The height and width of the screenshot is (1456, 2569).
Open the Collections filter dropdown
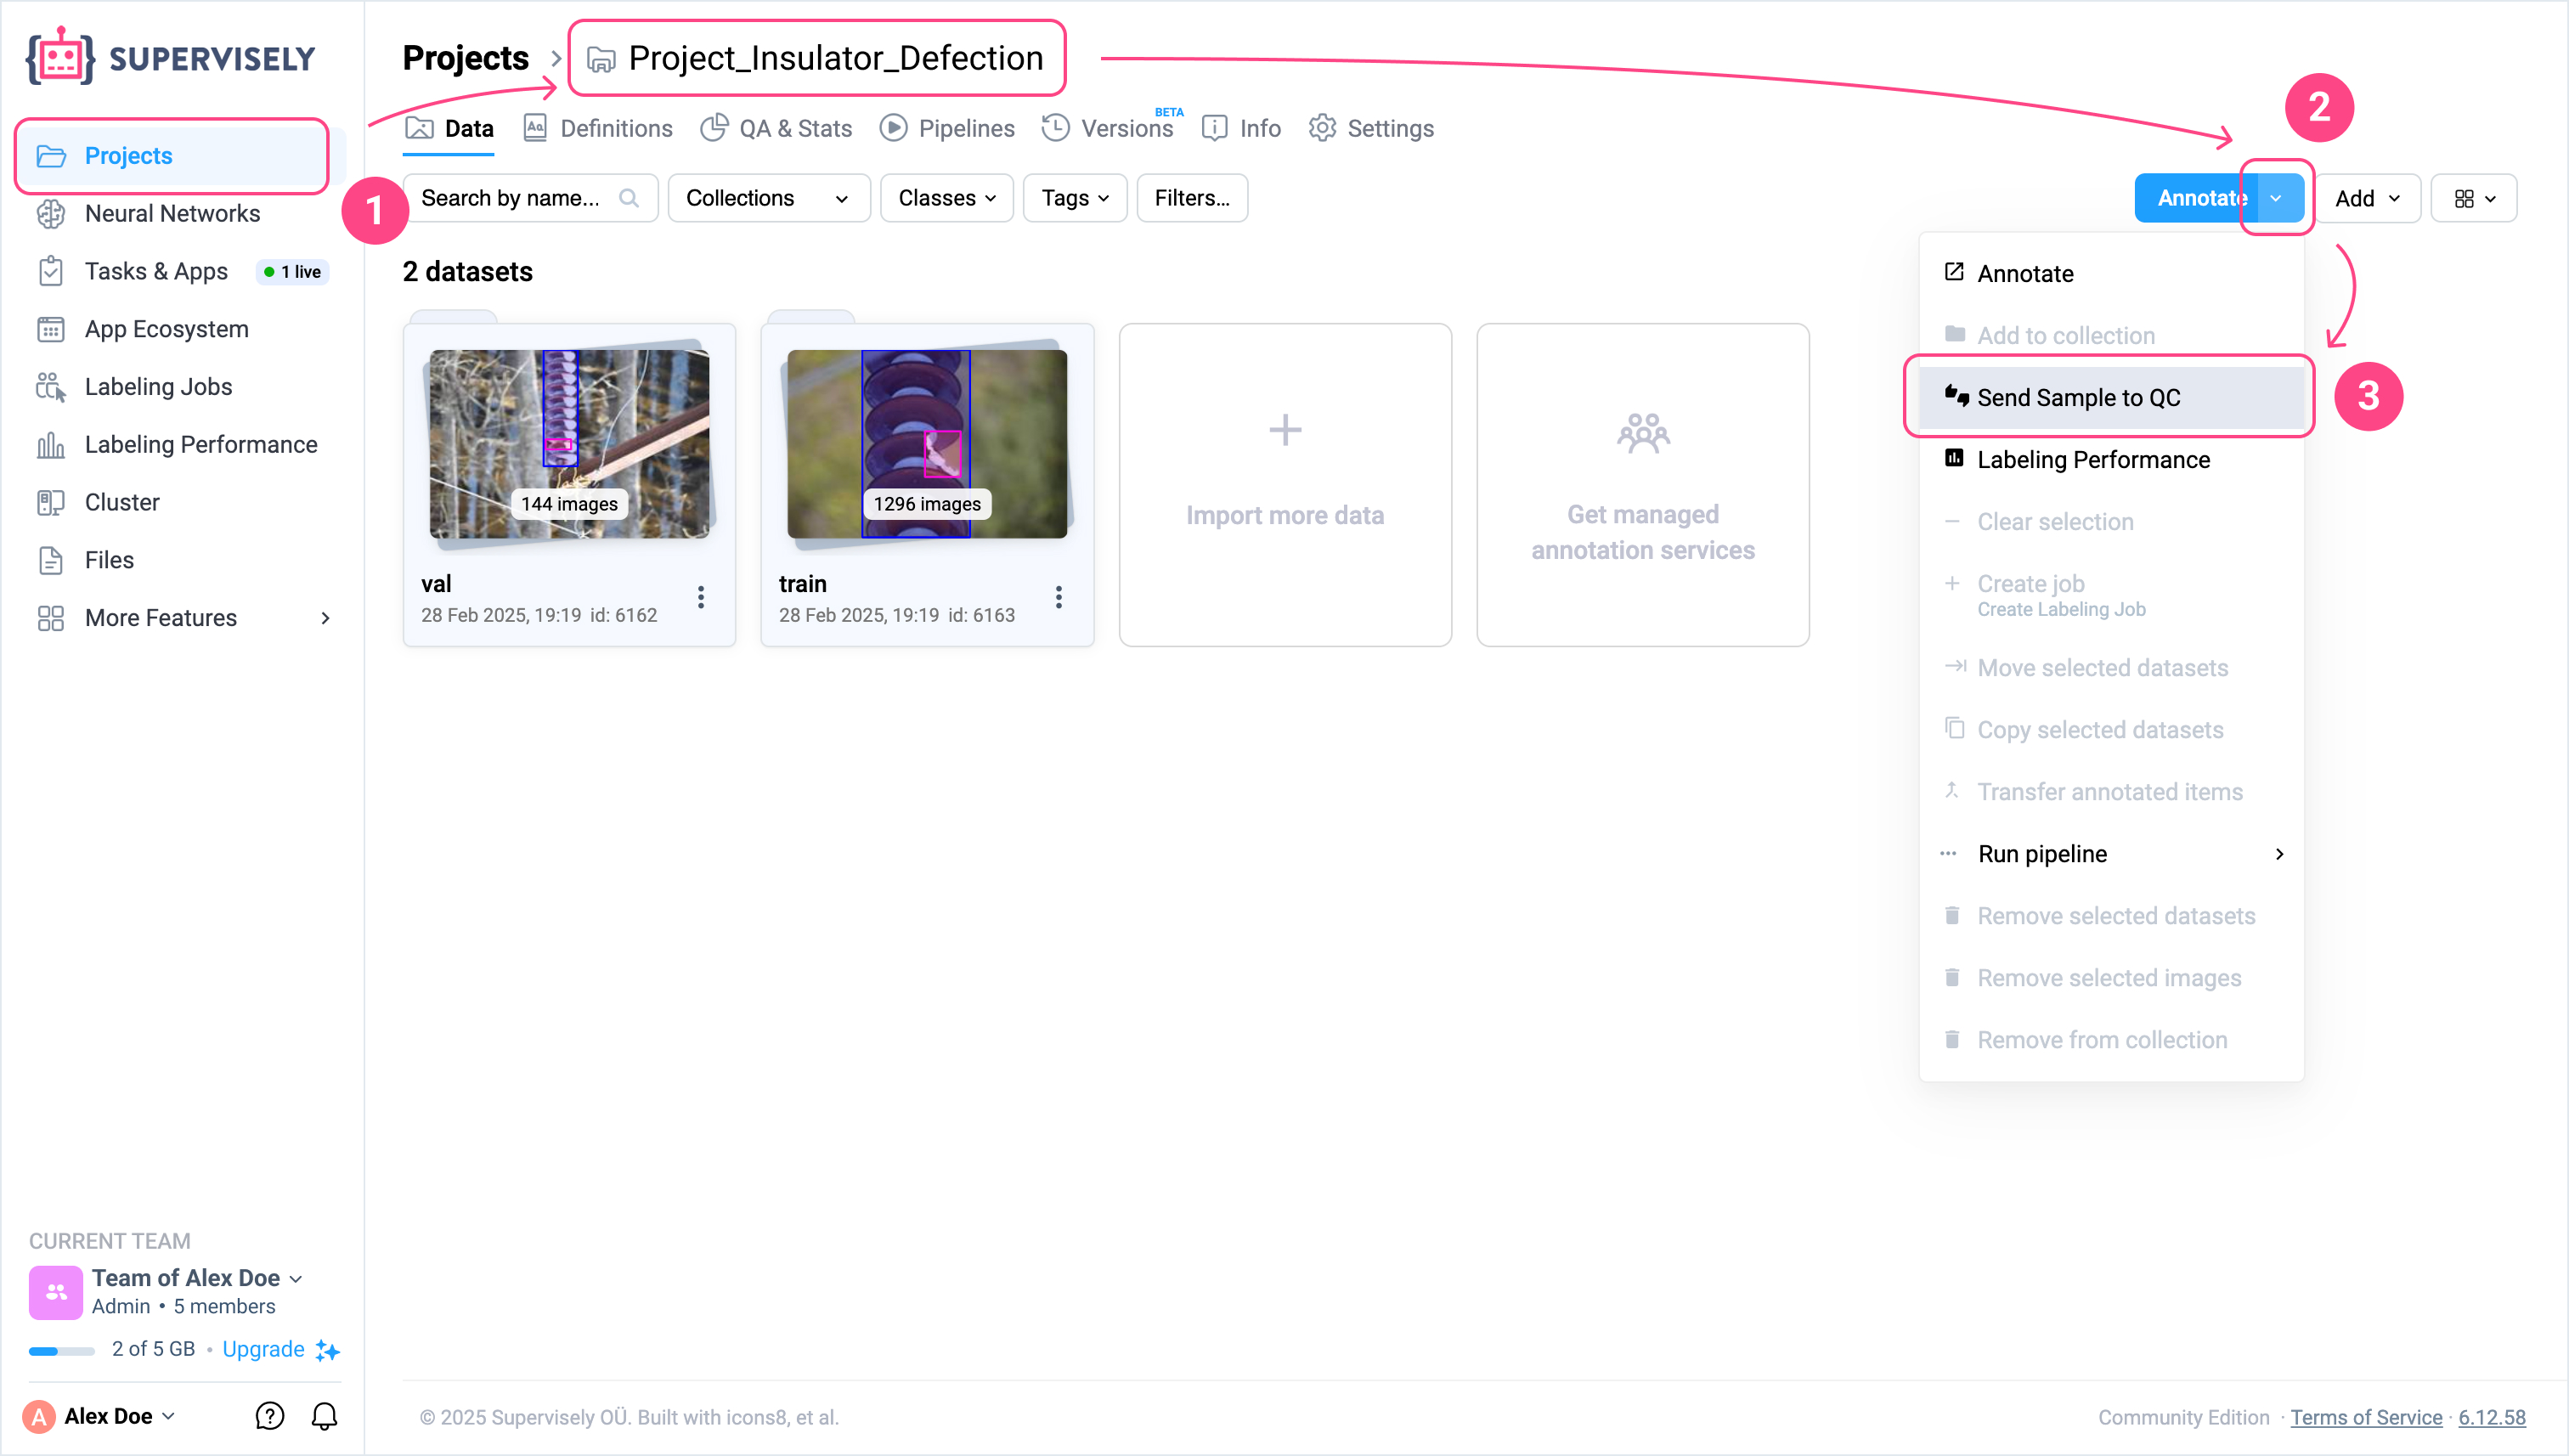coord(767,198)
